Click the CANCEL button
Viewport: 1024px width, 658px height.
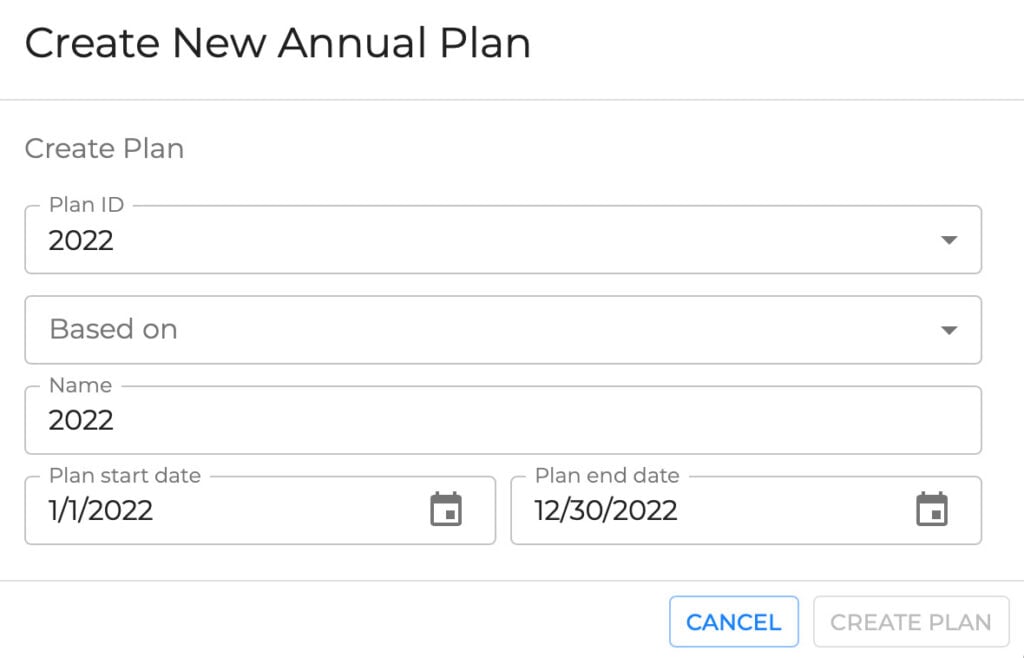[733, 622]
